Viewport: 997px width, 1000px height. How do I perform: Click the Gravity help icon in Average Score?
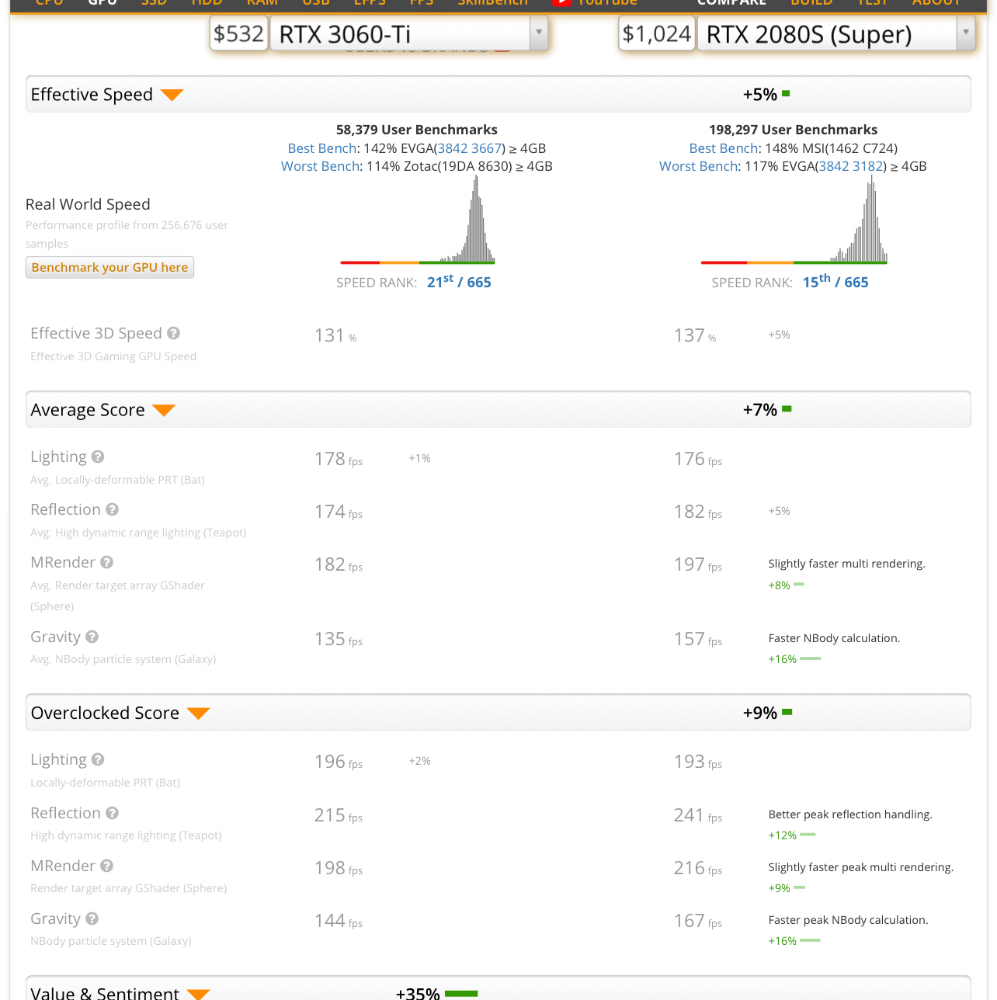pyautogui.click(x=92, y=637)
